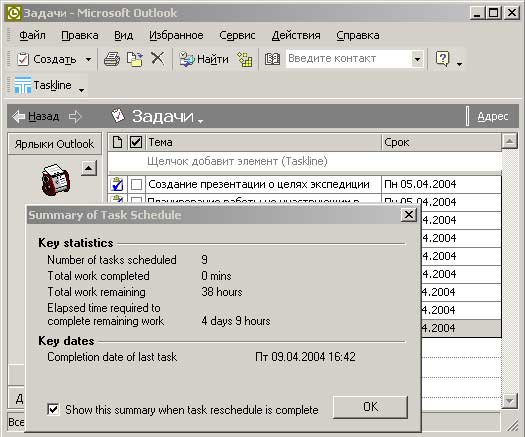Expand the contact search dropdown arrow
The image size is (525, 437).
click(418, 59)
